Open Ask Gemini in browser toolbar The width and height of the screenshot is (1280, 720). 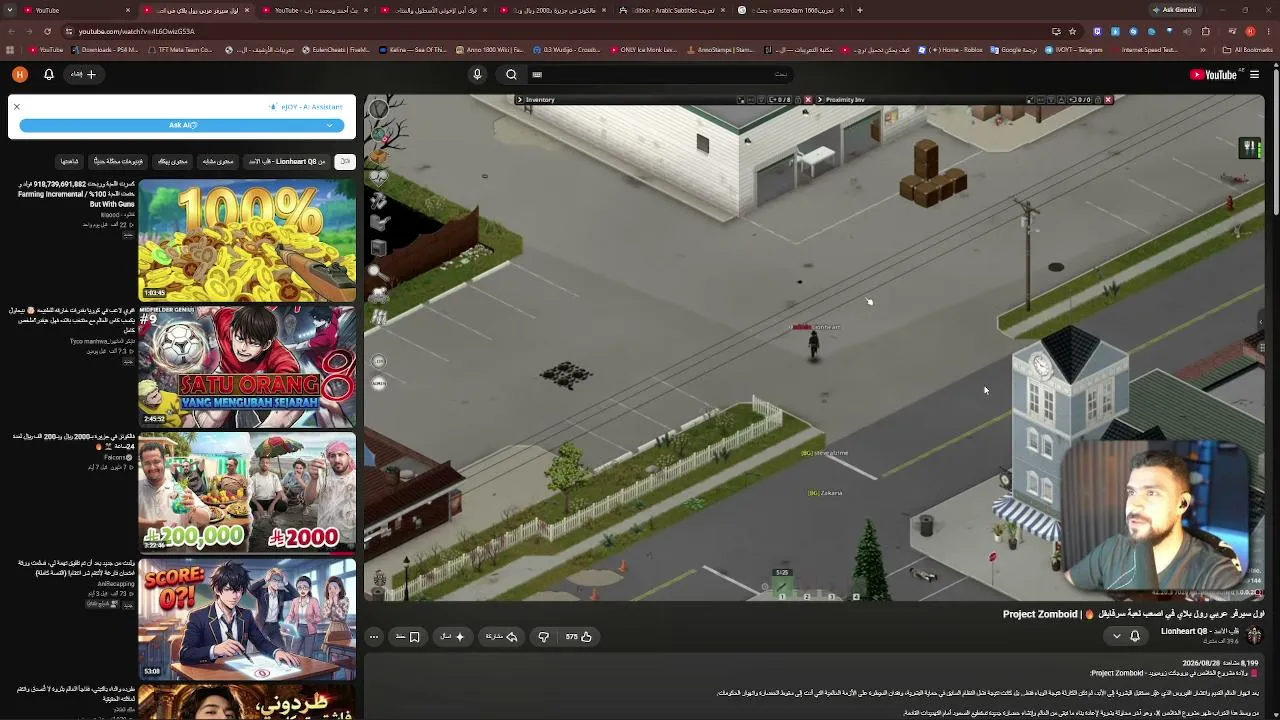tap(1174, 10)
